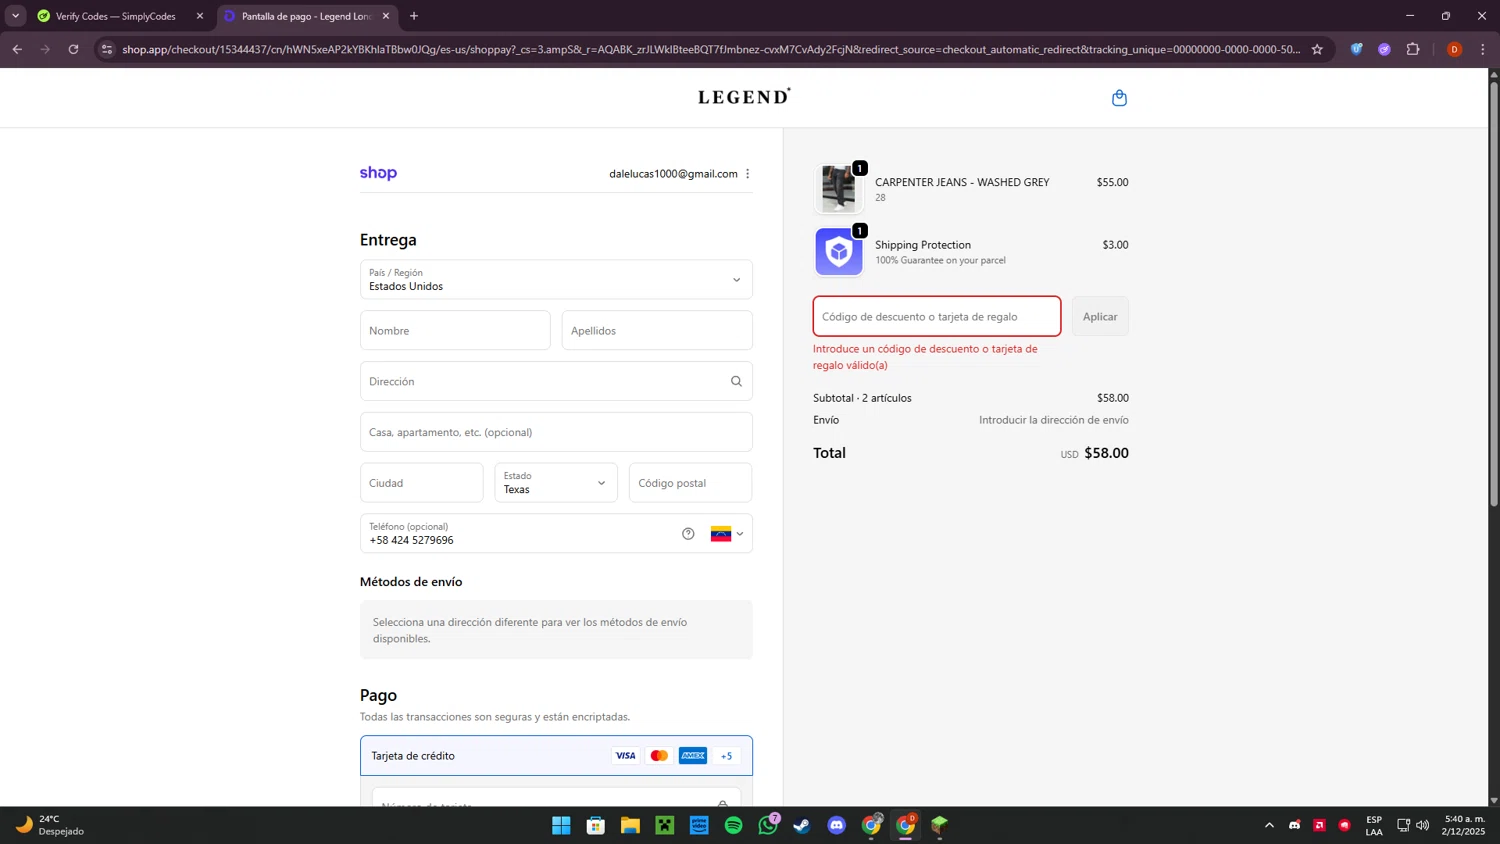Focus the Nombre field
This screenshot has height=844, width=1500.
pyautogui.click(x=455, y=331)
